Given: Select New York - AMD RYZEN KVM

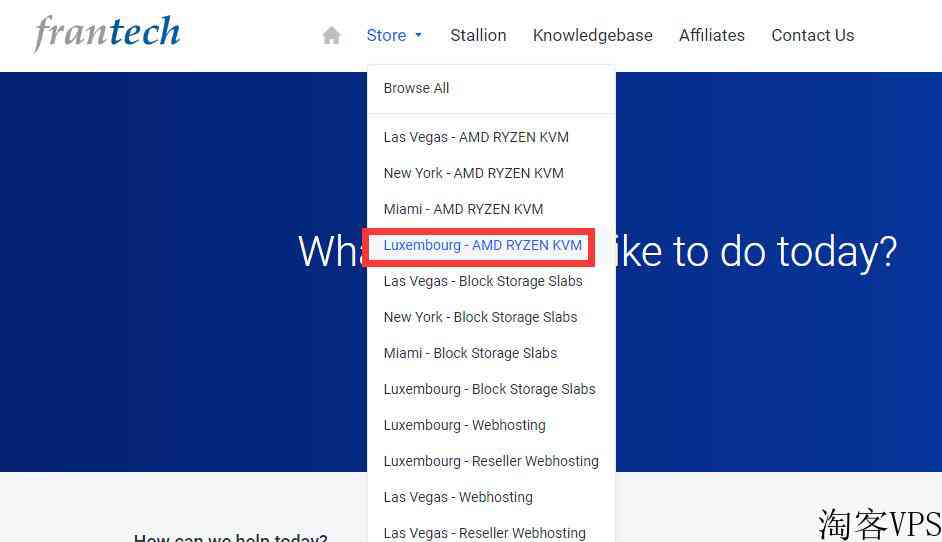Looking at the screenshot, I should (473, 173).
